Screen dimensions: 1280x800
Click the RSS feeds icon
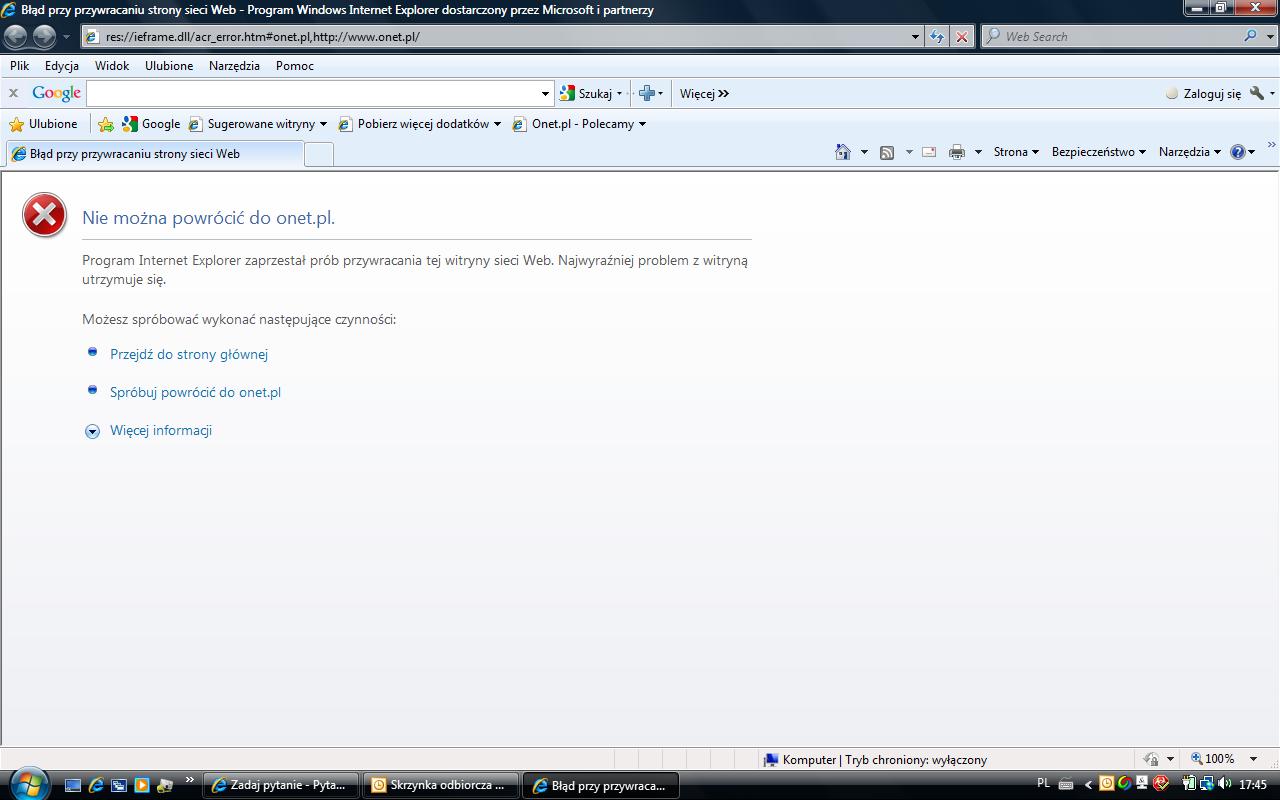886,152
